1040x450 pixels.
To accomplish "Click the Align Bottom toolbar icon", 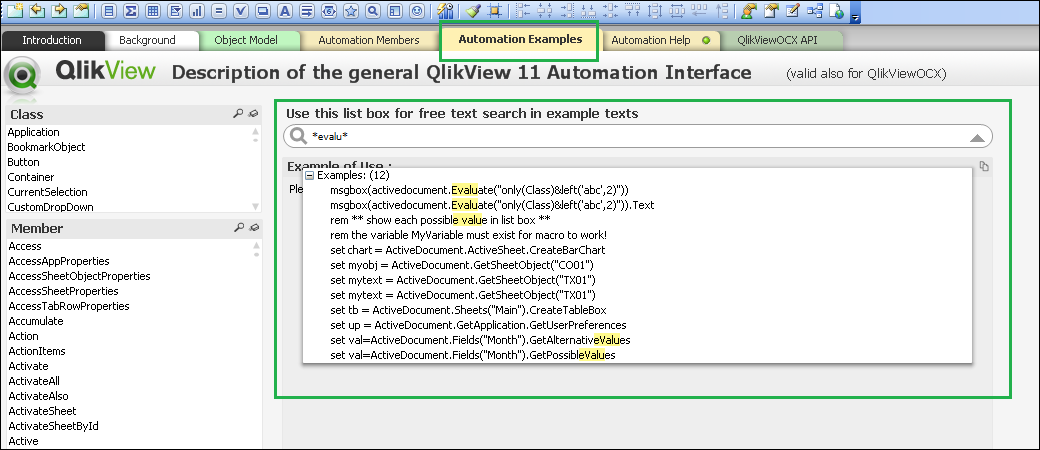I will 588,11.
